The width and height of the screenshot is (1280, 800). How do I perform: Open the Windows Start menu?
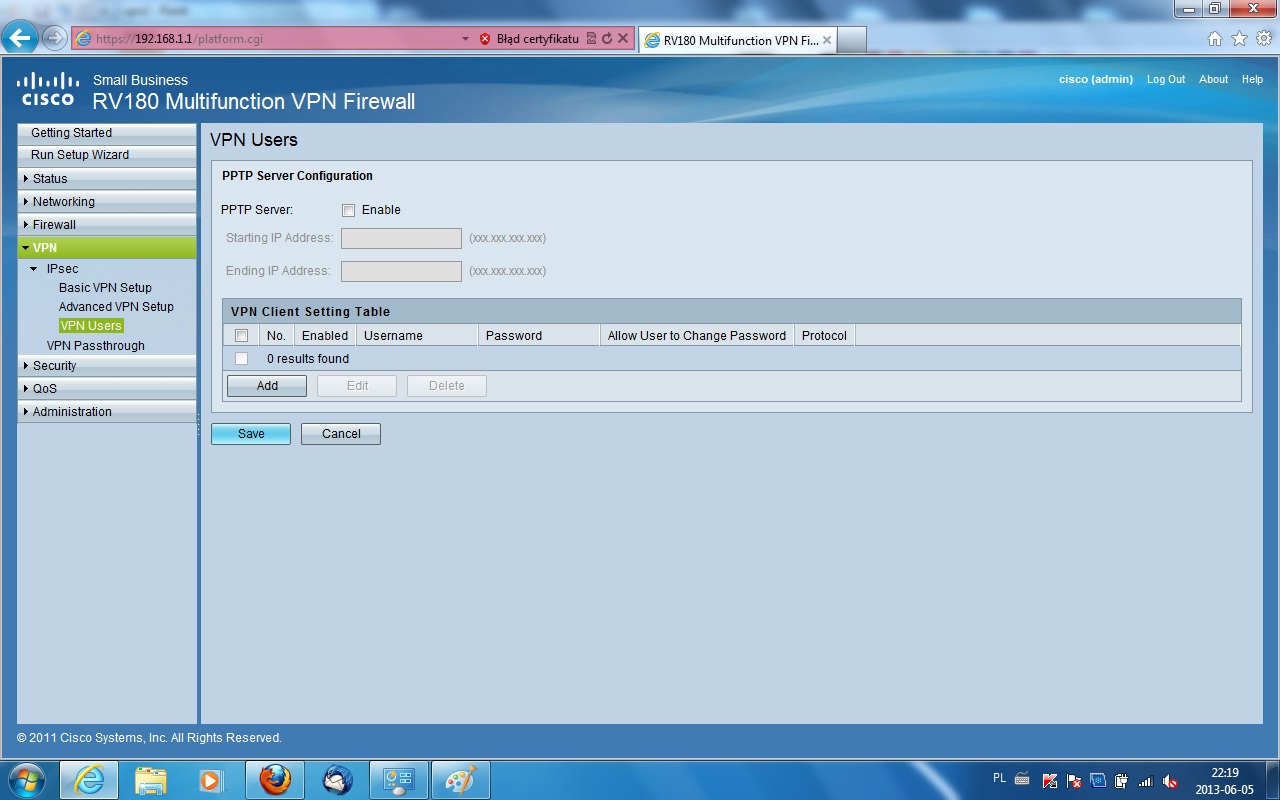click(26, 779)
